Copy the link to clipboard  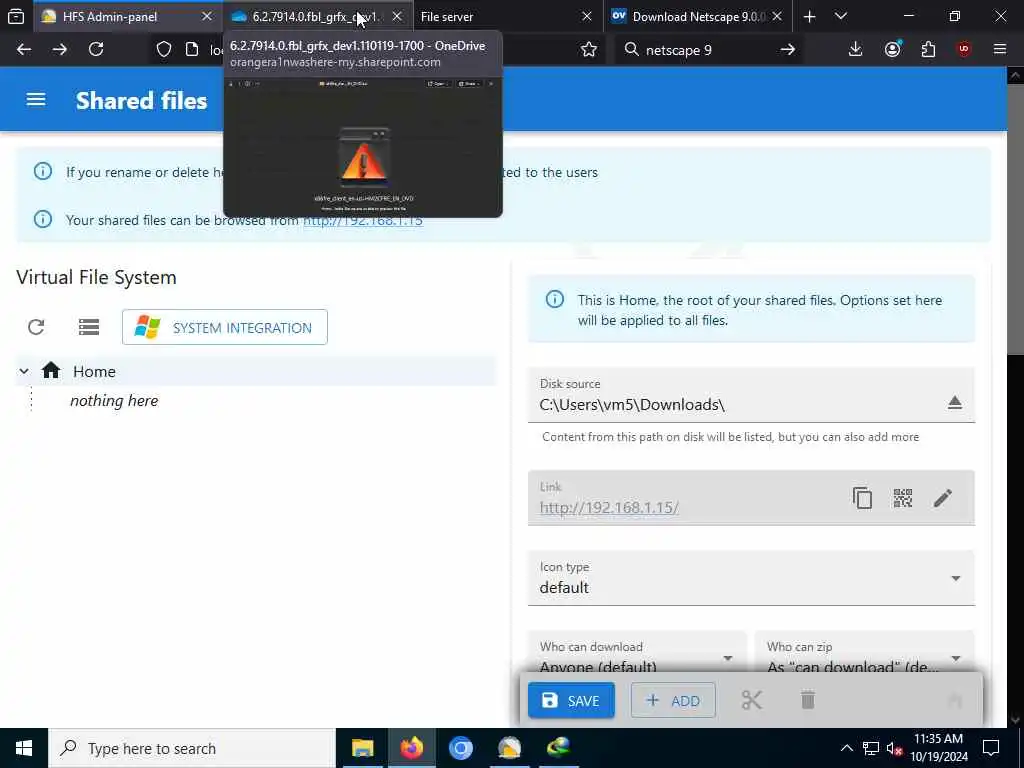(862, 498)
